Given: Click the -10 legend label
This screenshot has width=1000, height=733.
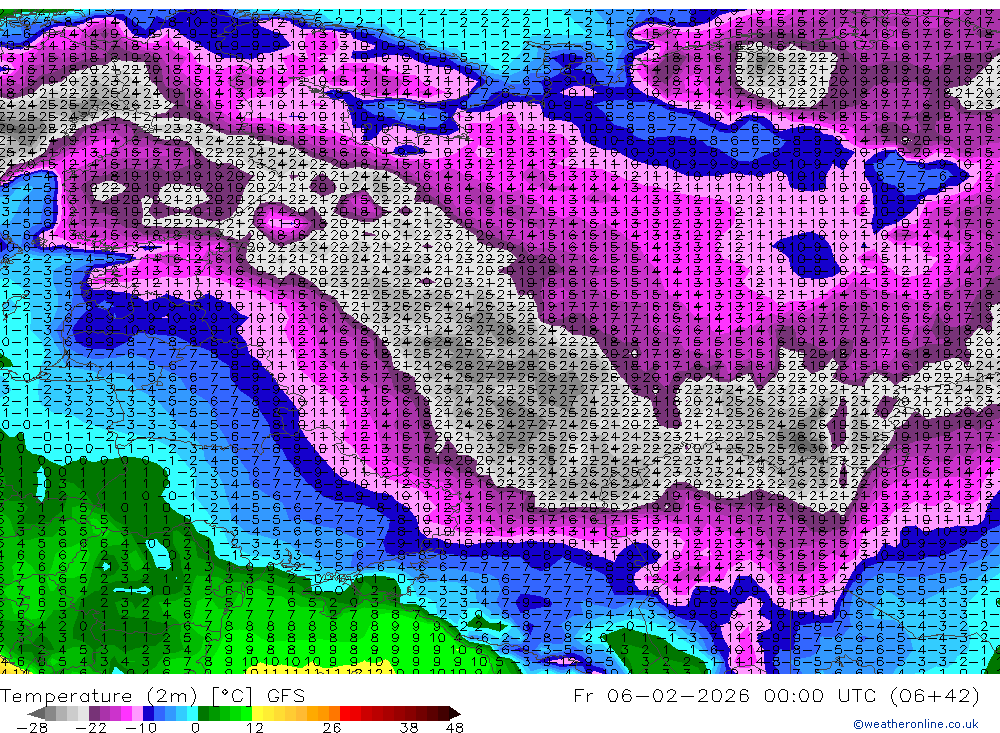Looking at the screenshot, I should point(141,728).
